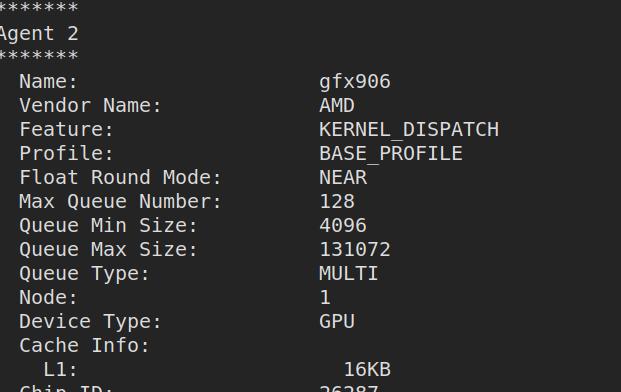The image size is (621, 392).
Task: Click the 'Profile:' label
Action: pyautogui.click(x=66, y=154)
